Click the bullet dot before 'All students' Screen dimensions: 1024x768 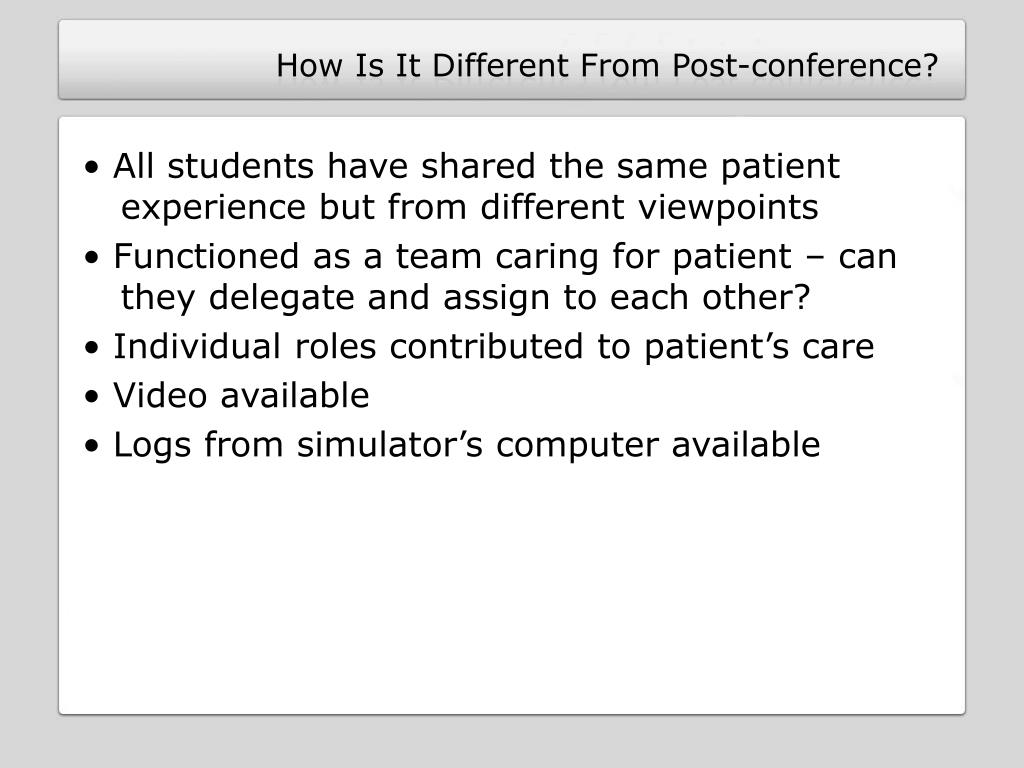tap(92, 167)
